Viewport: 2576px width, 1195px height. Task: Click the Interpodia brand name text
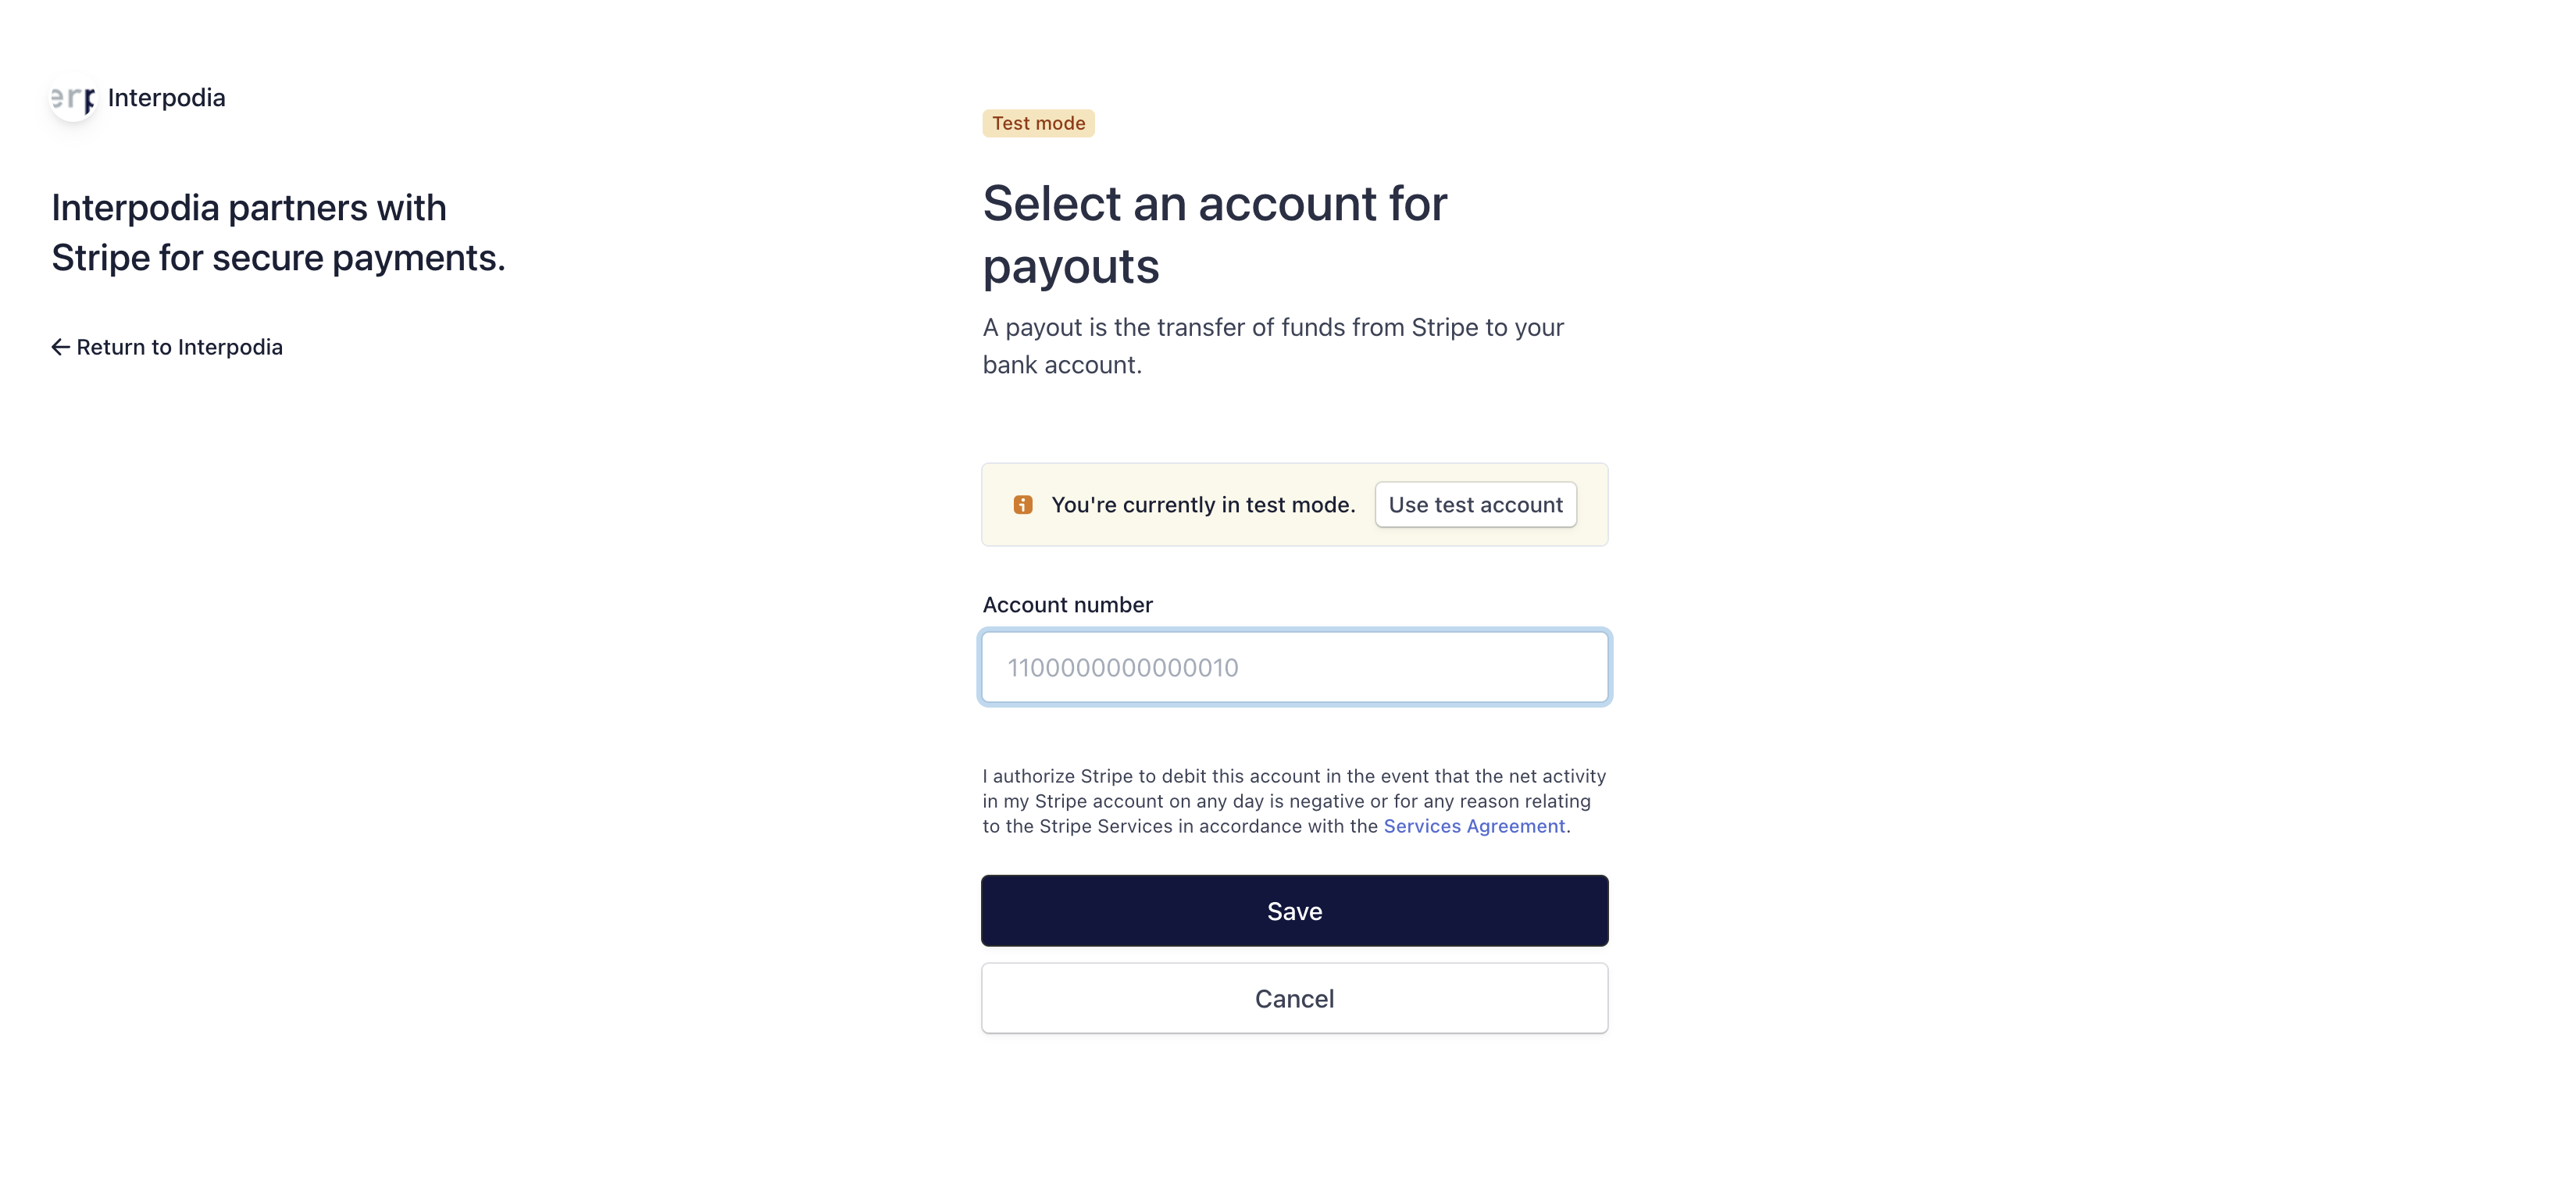coord(166,98)
